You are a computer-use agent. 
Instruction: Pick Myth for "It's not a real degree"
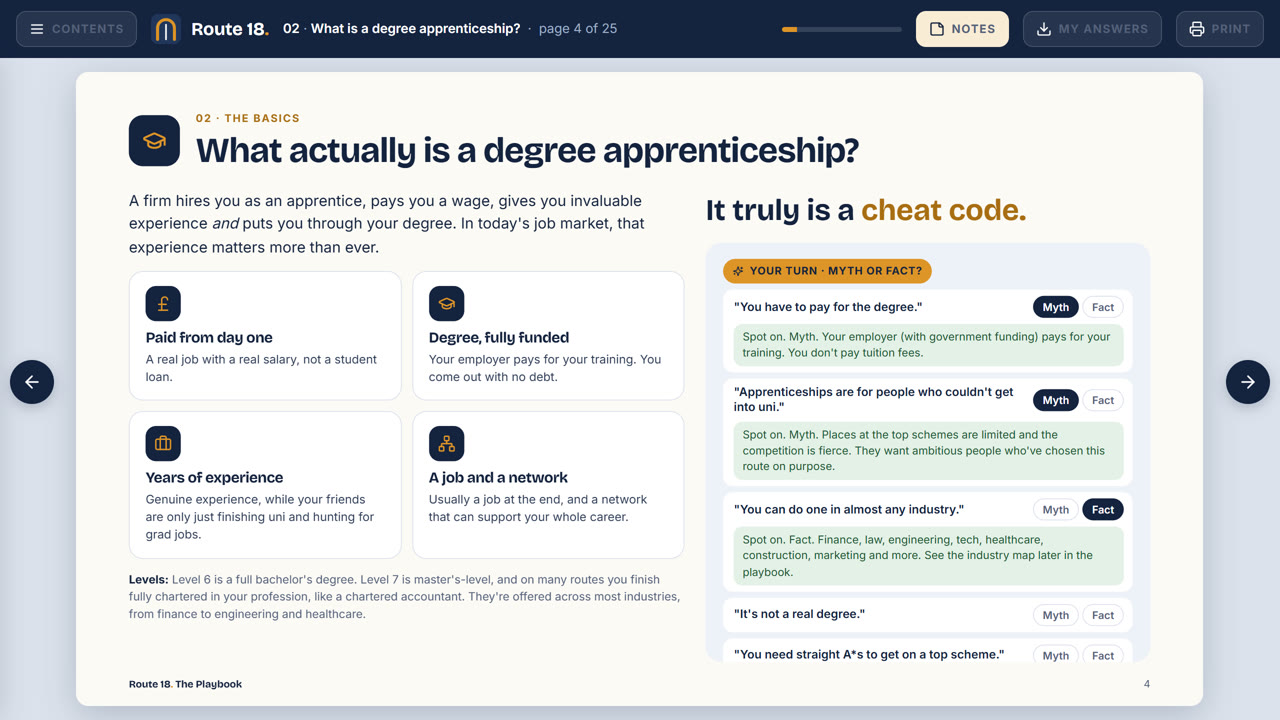coord(1056,615)
